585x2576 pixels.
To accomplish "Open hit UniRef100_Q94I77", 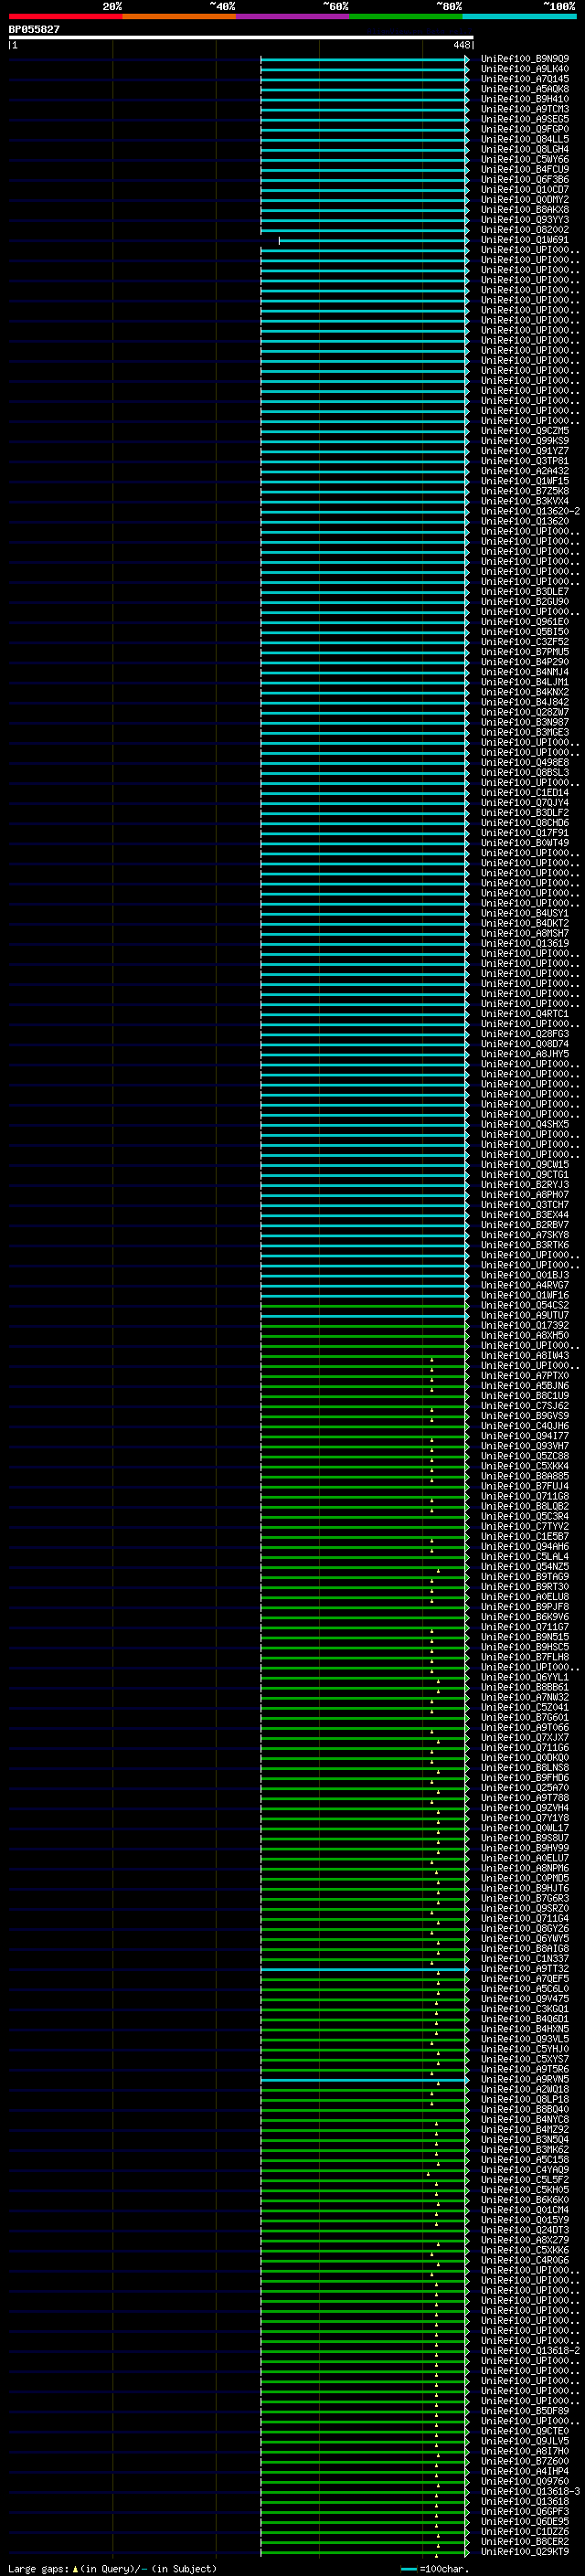I will pos(524,1436).
